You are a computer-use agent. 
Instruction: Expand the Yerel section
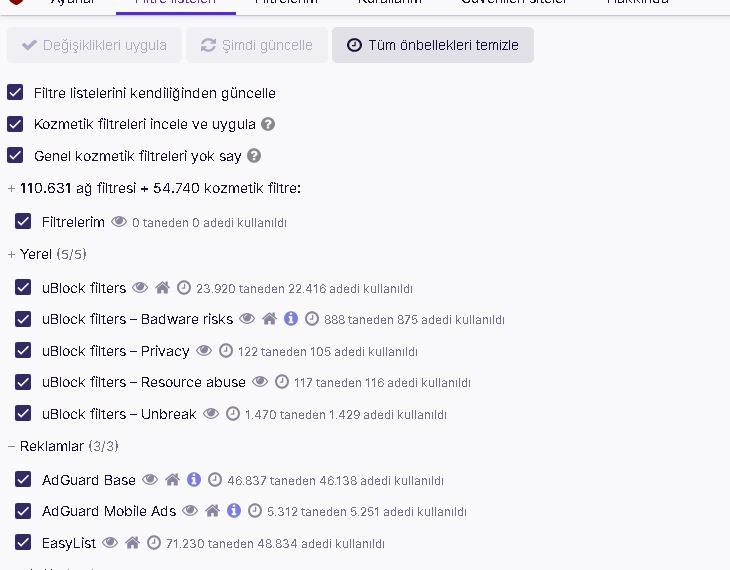(x=11, y=255)
